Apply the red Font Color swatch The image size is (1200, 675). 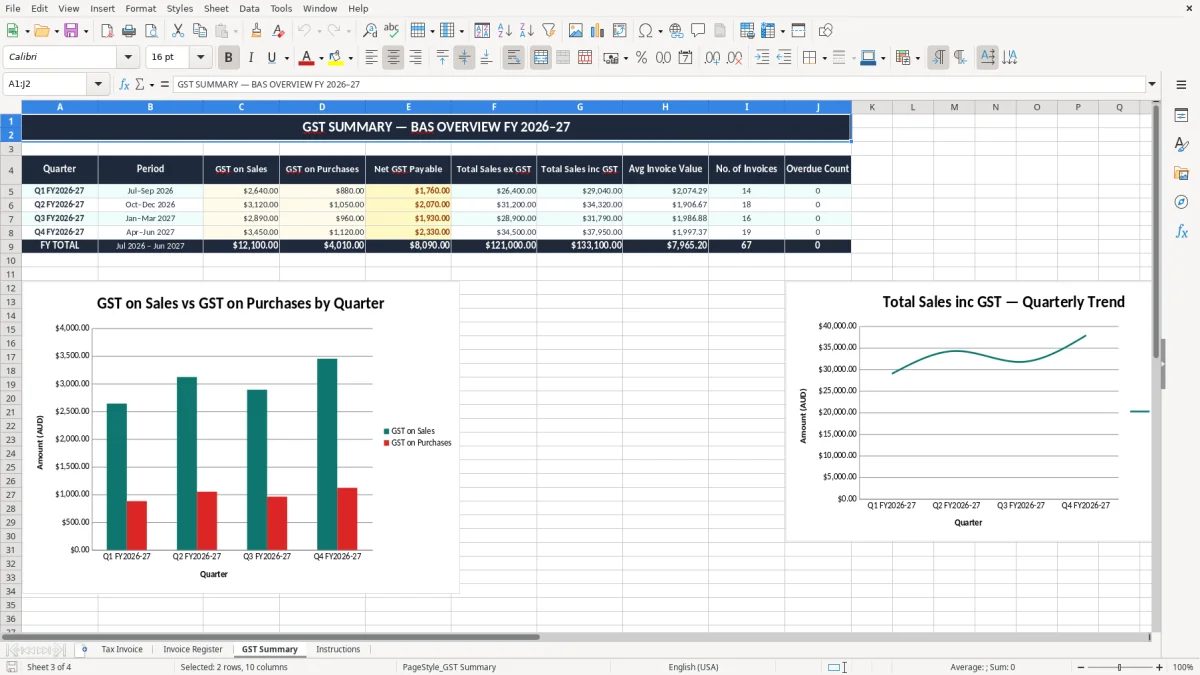point(307,58)
